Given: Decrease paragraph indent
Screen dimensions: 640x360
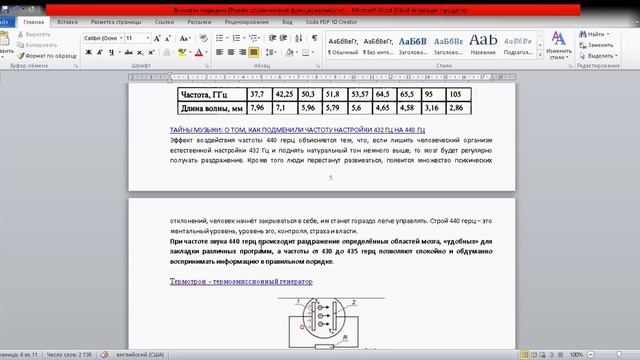Looking at the screenshot, I should coord(272,38).
